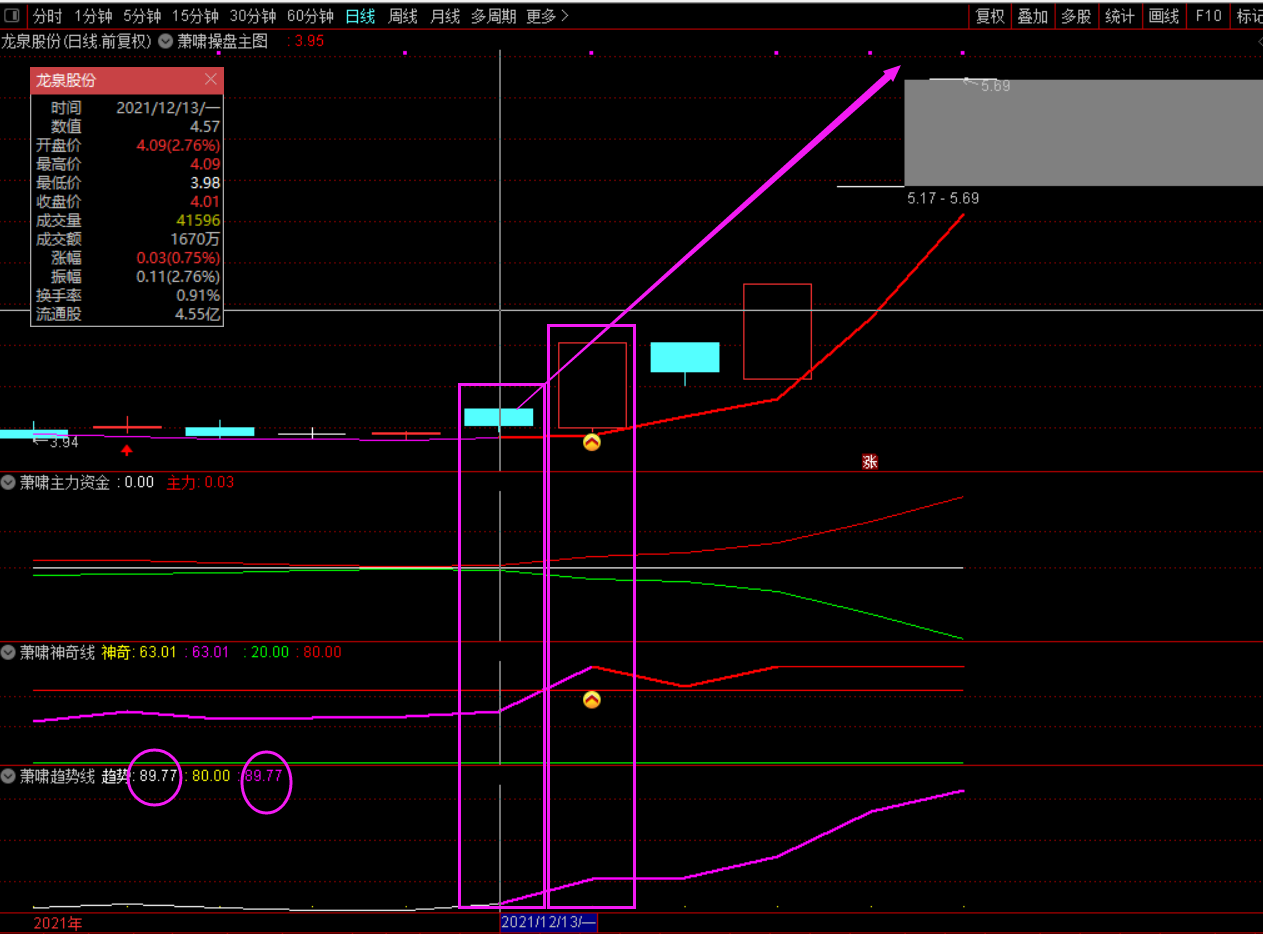The height and width of the screenshot is (934, 1263).
Task: Open F10 company information
Action: [x=1208, y=16]
